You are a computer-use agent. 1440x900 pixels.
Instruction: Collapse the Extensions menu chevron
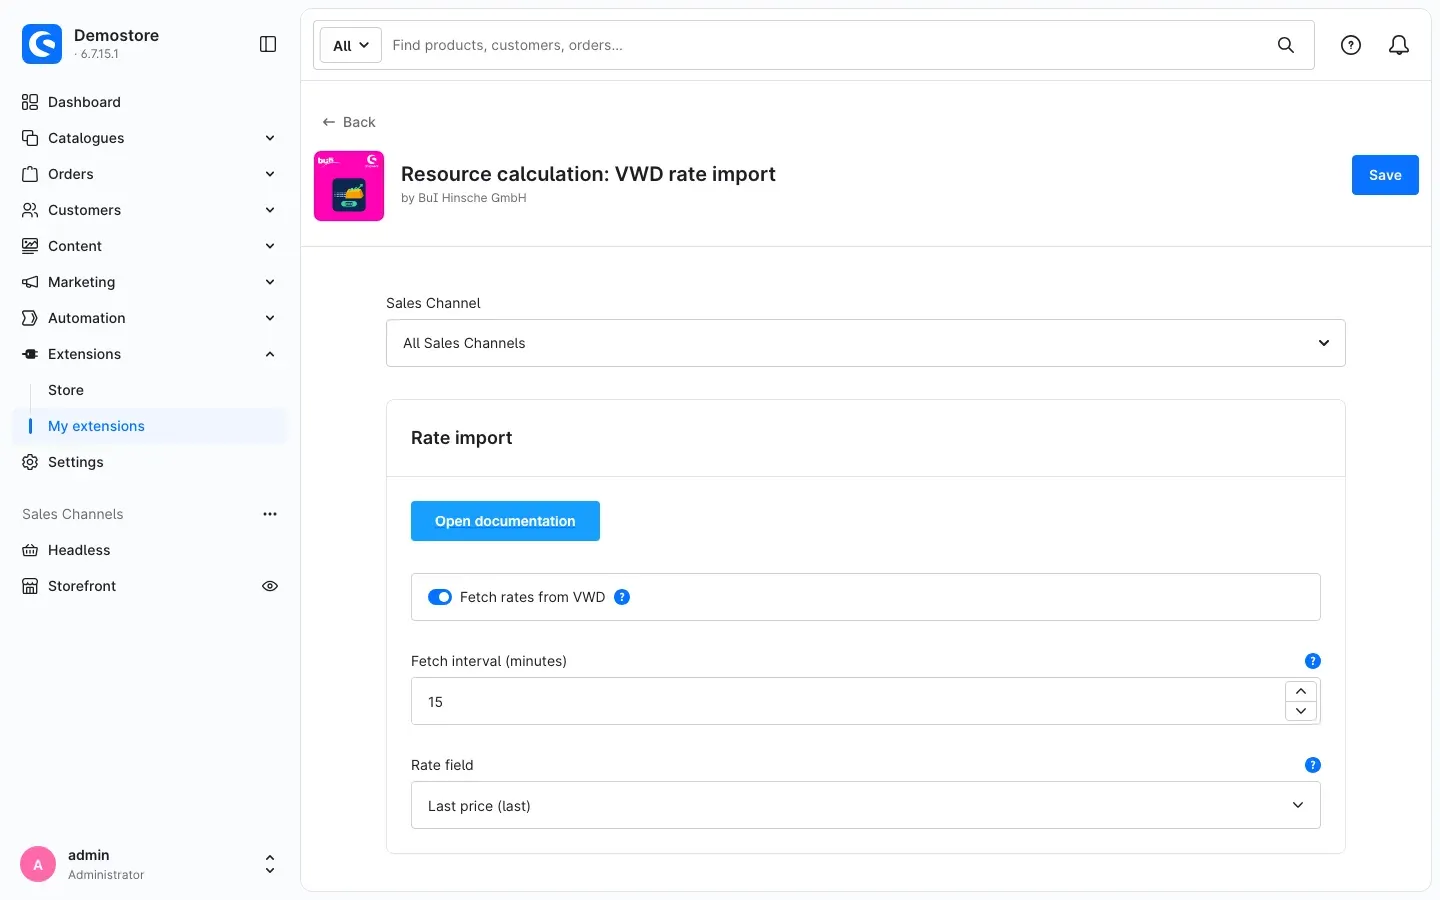270,354
